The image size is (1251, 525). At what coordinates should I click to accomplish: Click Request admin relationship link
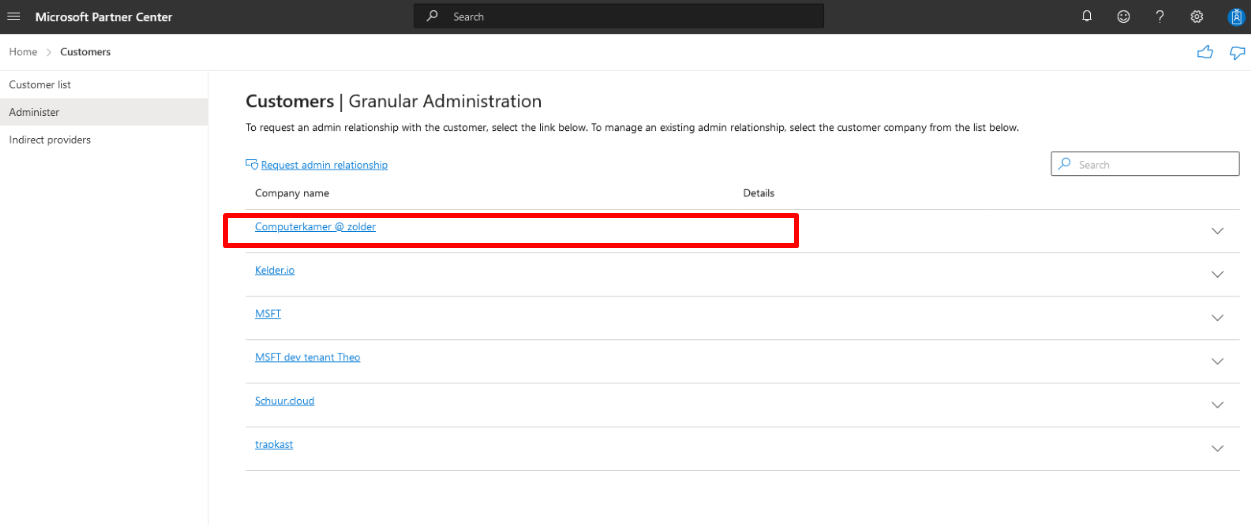[x=324, y=165]
